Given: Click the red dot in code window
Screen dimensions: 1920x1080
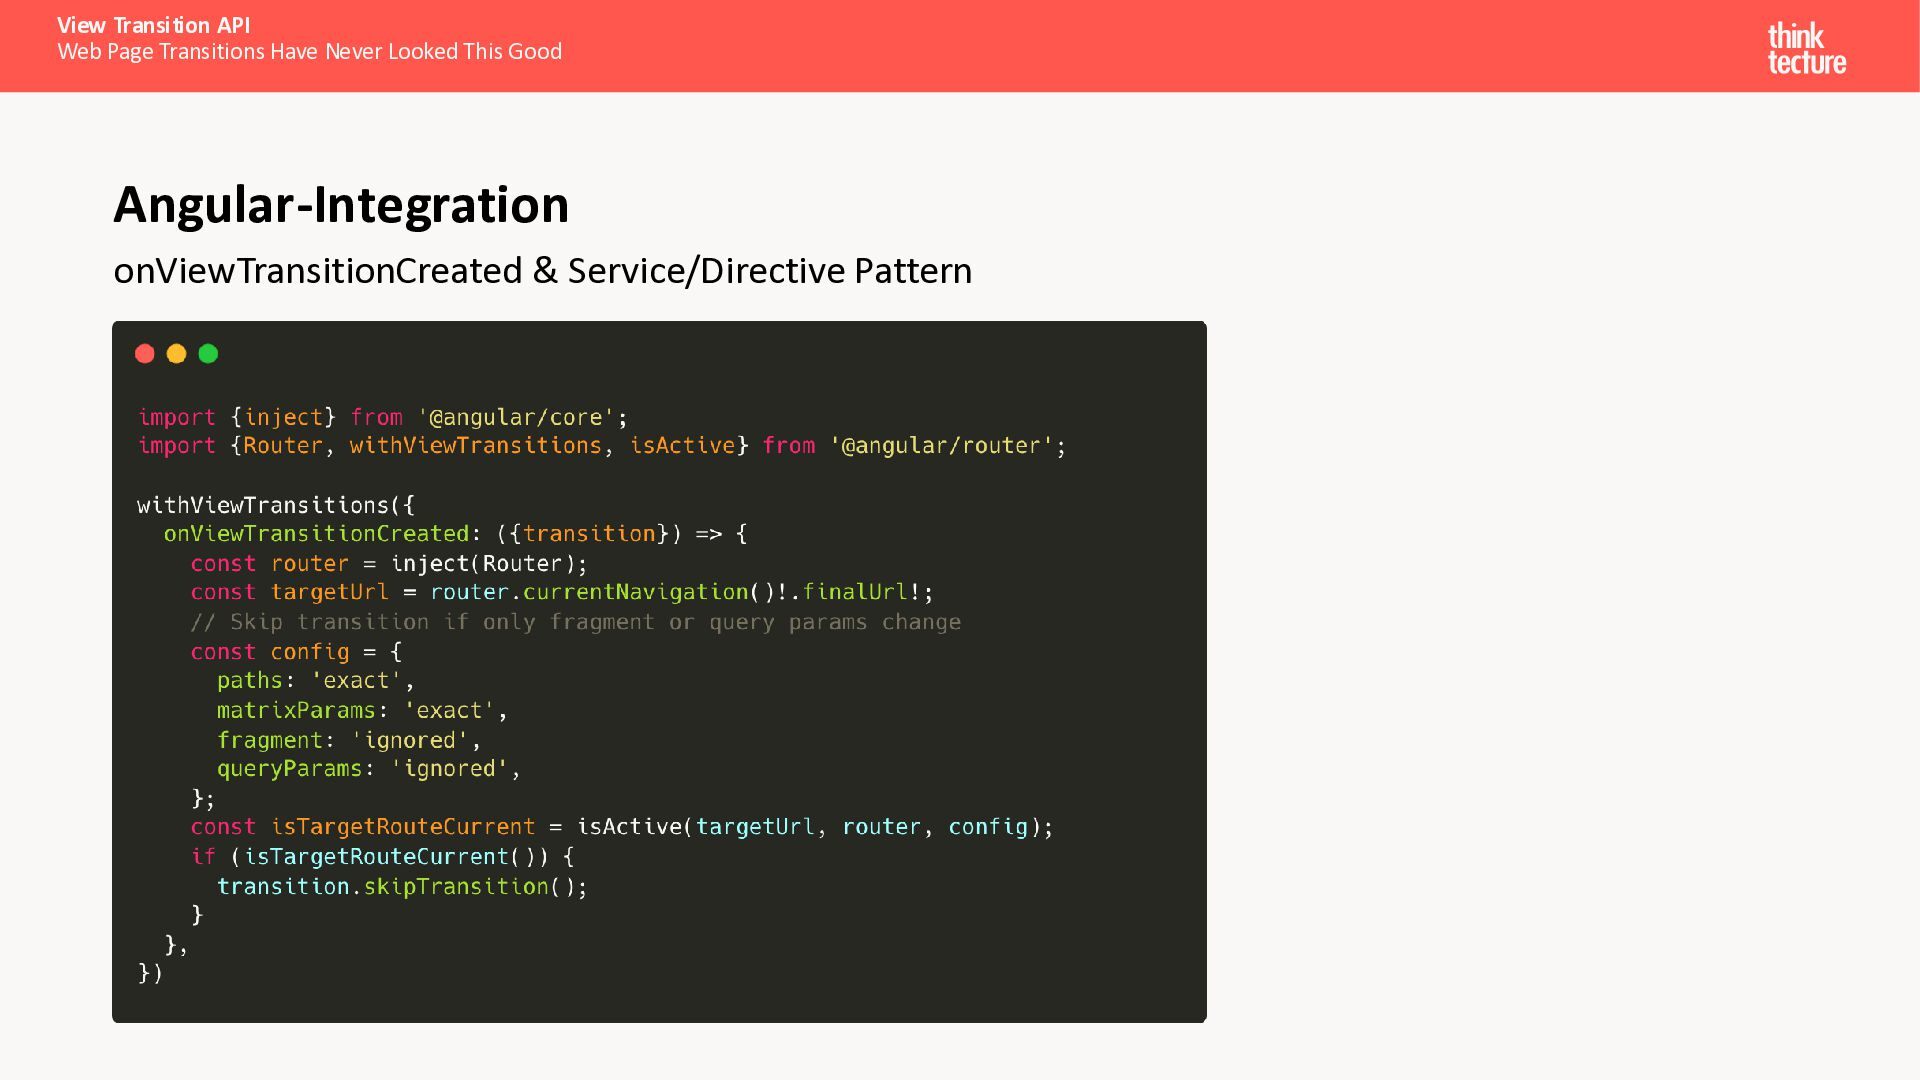Looking at the screenshot, I should pyautogui.click(x=145, y=354).
